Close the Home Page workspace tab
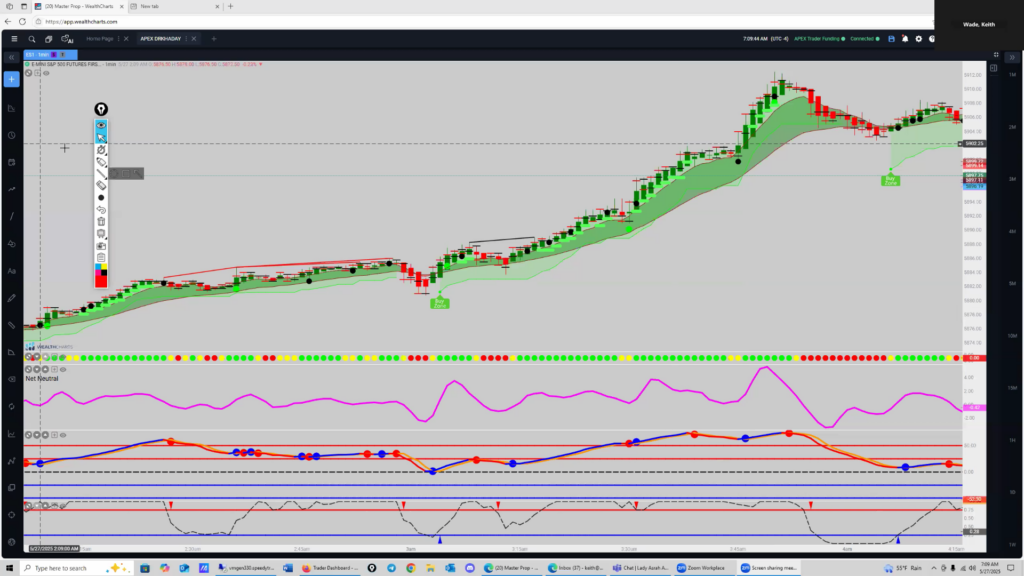Viewport: 1024px width, 576px height. [x=126, y=39]
